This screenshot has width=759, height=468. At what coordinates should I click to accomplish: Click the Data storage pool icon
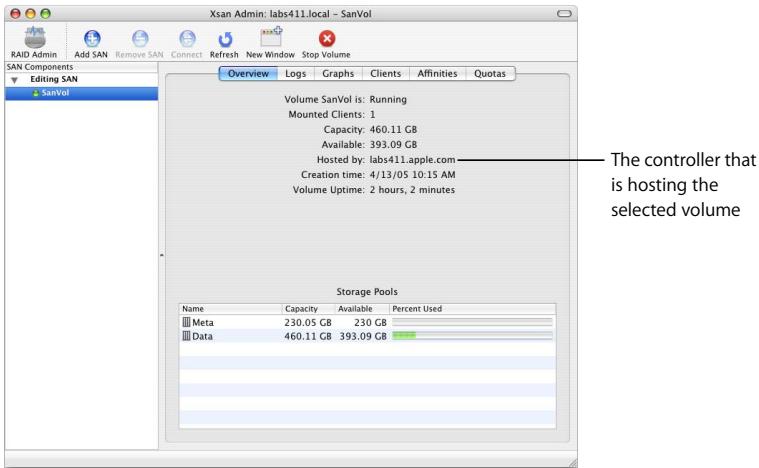pos(186,336)
